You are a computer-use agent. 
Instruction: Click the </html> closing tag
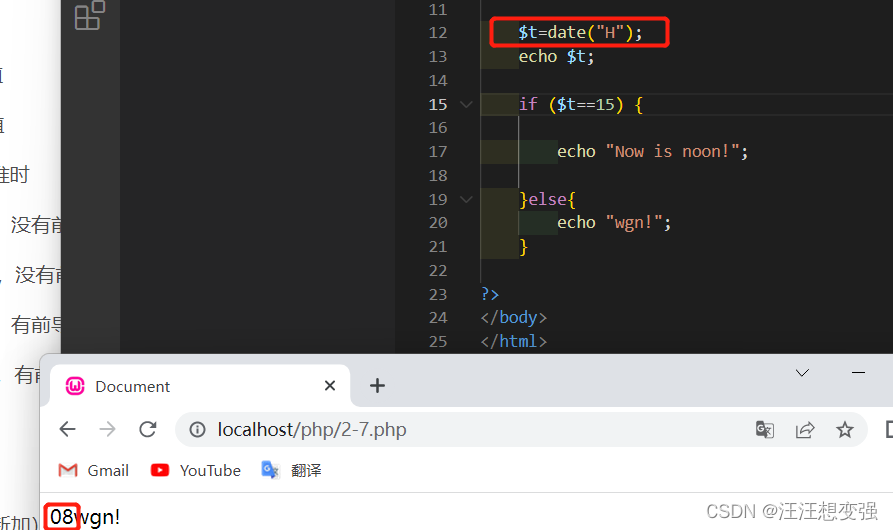point(514,342)
